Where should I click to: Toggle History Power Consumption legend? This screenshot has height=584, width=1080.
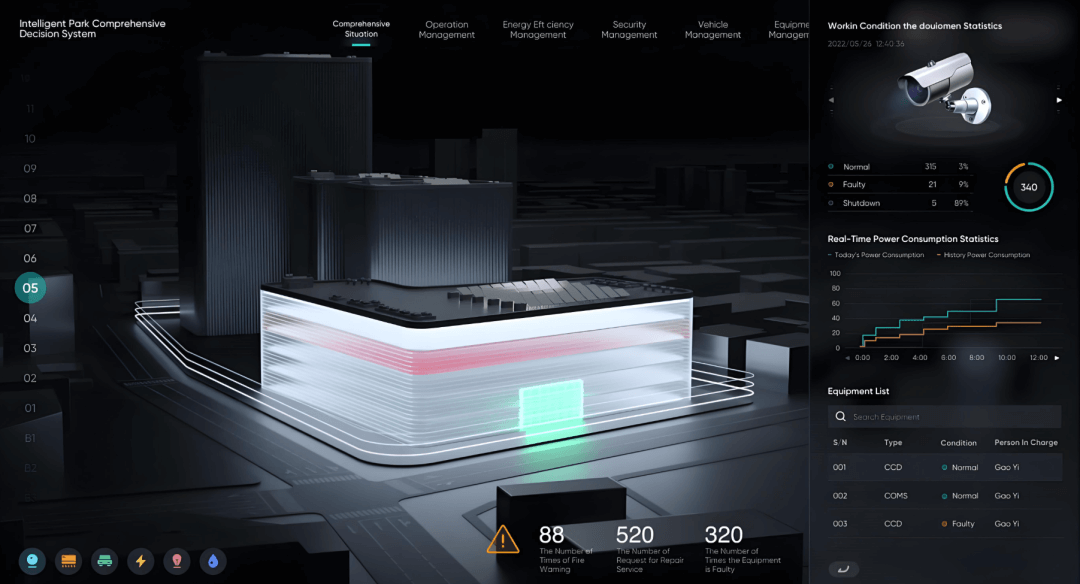click(x=984, y=255)
